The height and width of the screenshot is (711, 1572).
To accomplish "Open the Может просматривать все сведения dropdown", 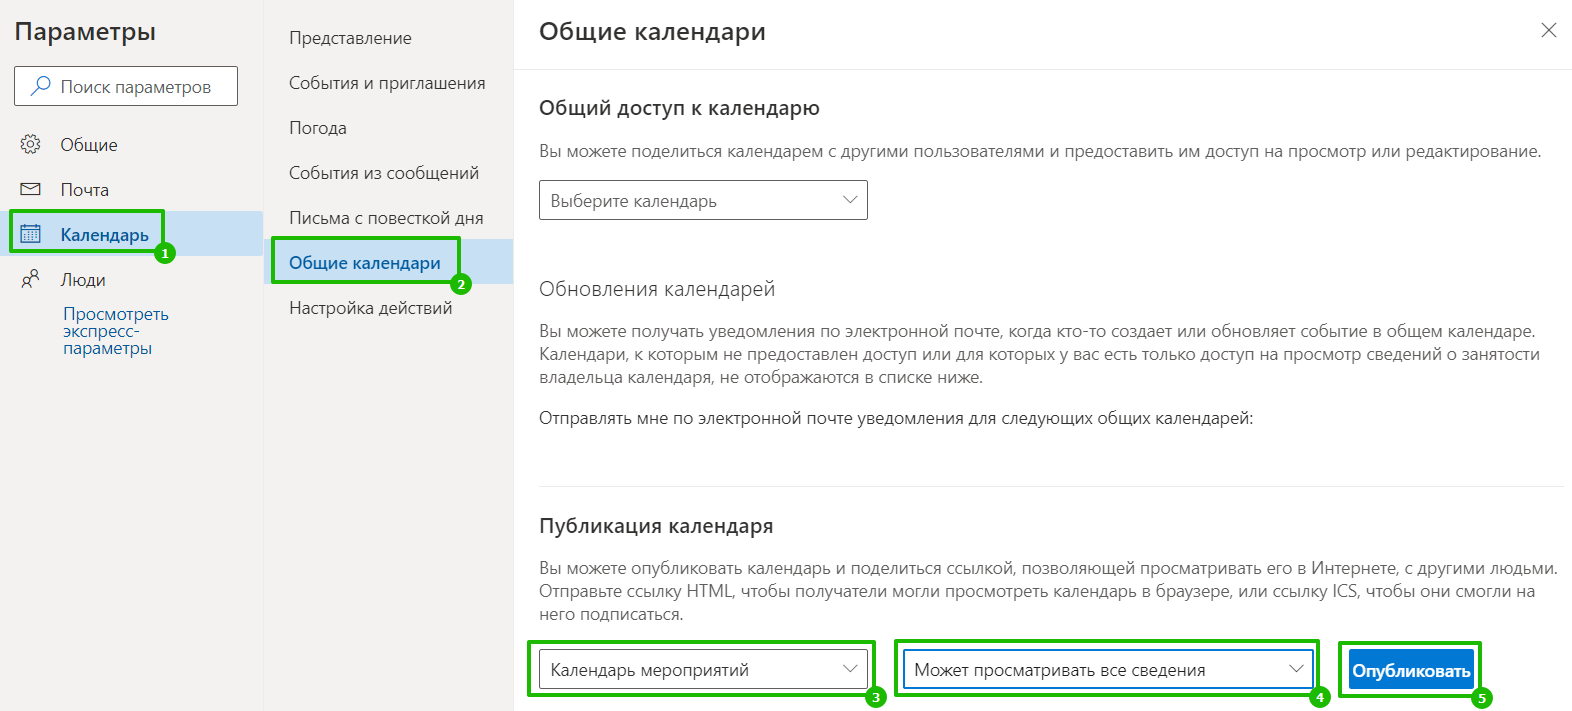I will click(1107, 669).
